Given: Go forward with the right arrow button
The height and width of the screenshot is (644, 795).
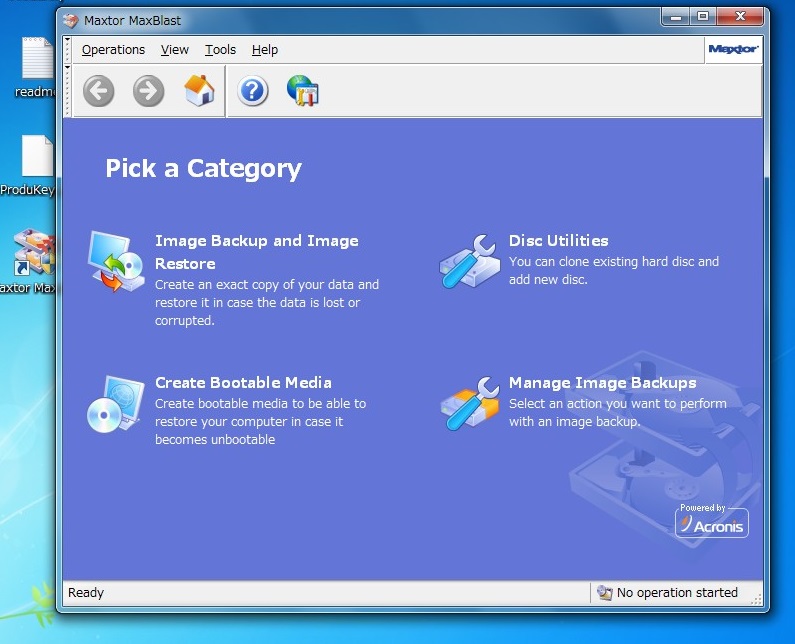Looking at the screenshot, I should tap(149, 91).
